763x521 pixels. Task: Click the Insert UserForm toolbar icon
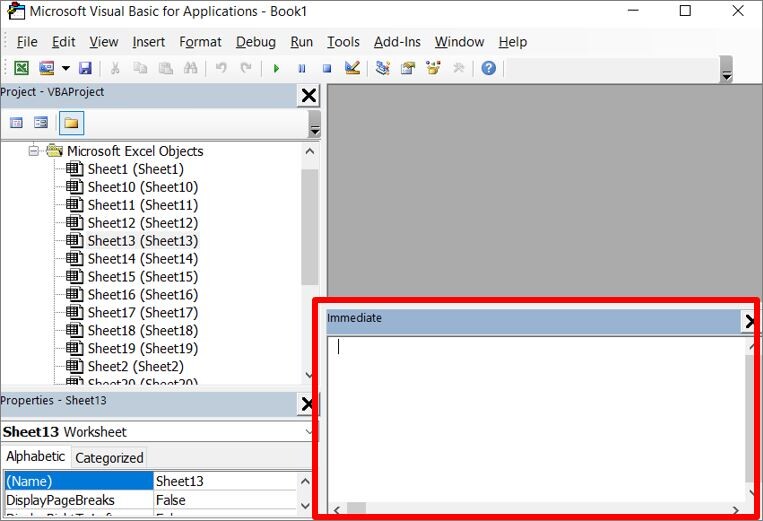47,68
